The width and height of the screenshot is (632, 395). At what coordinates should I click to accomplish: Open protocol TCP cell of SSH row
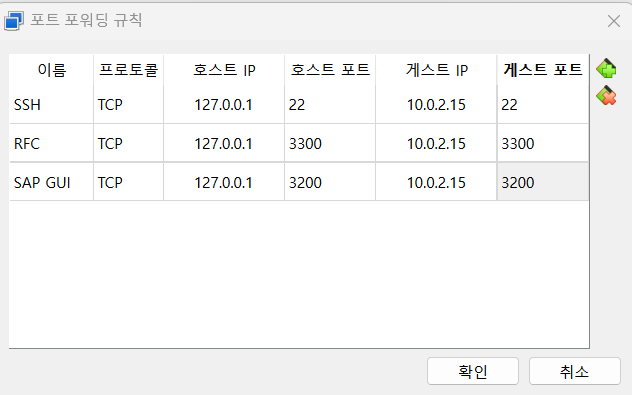click(x=129, y=104)
